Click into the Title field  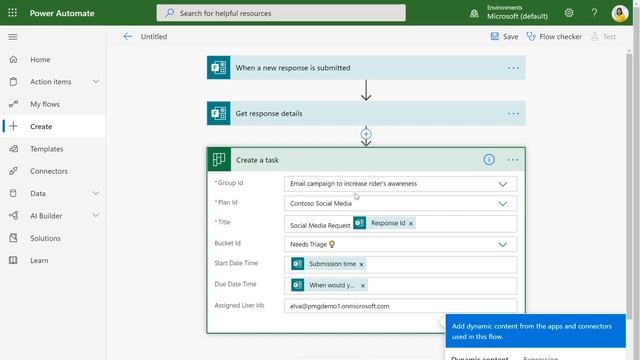coord(400,224)
